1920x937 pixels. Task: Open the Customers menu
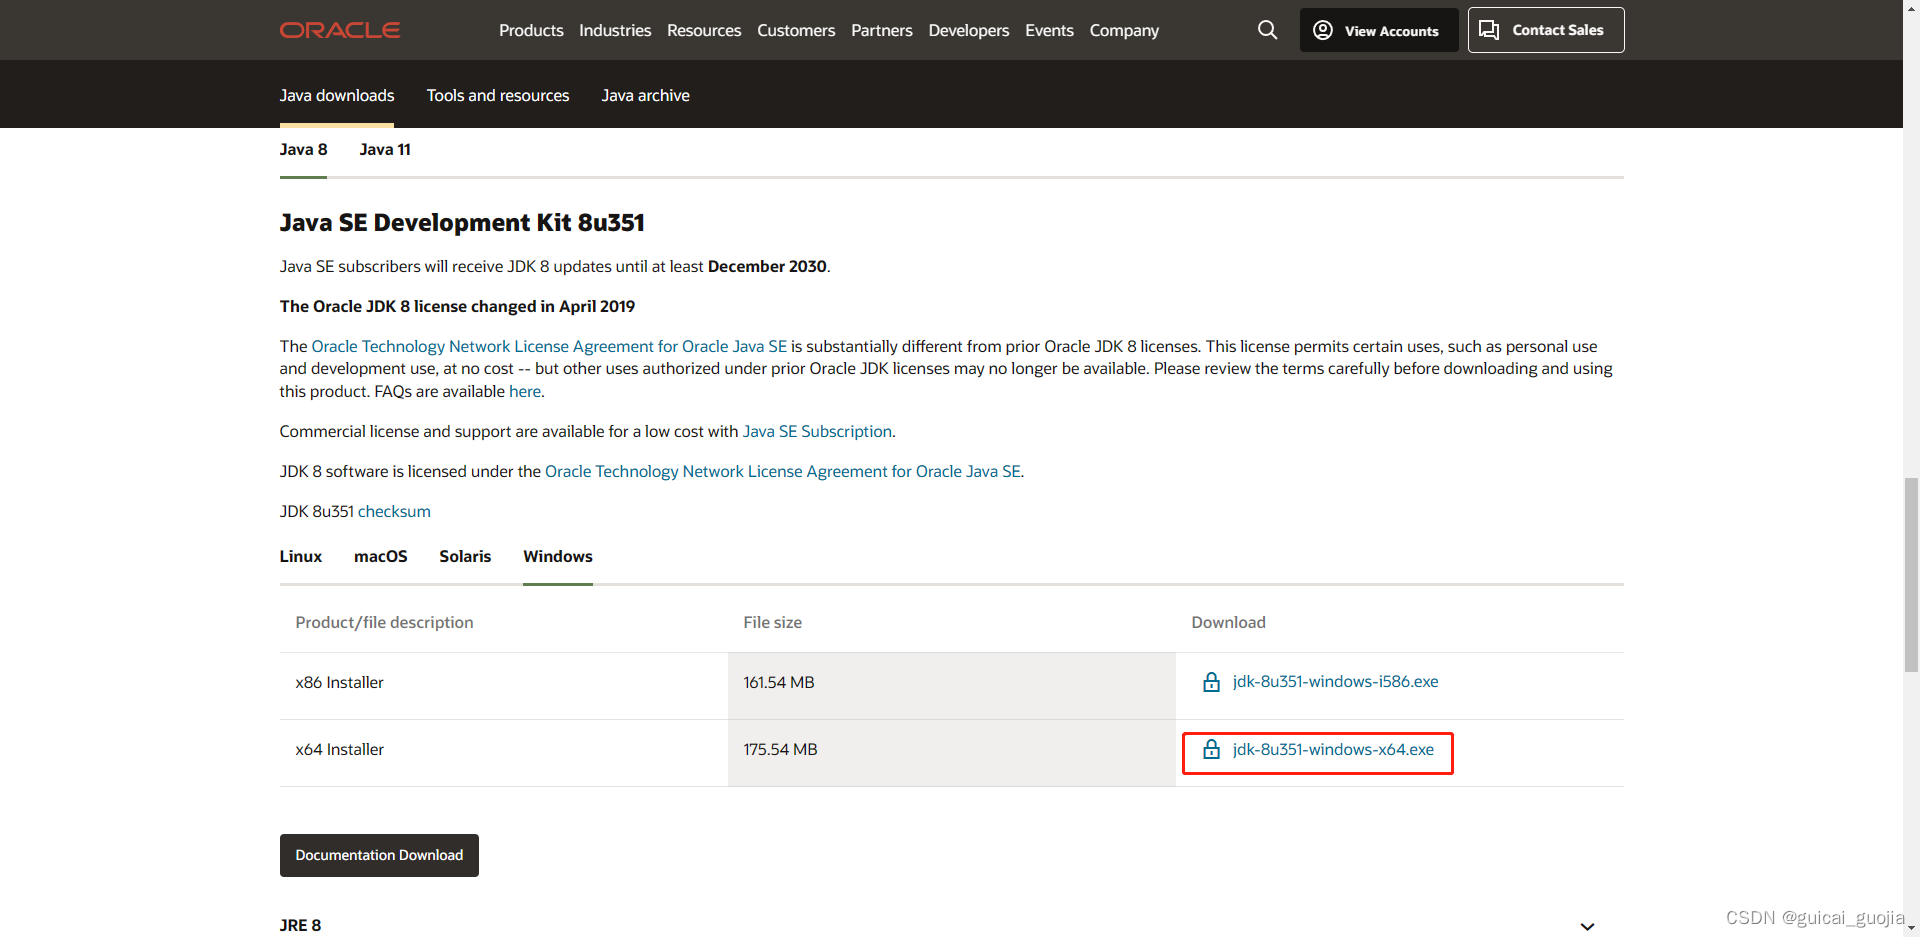pyautogui.click(x=796, y=30)
